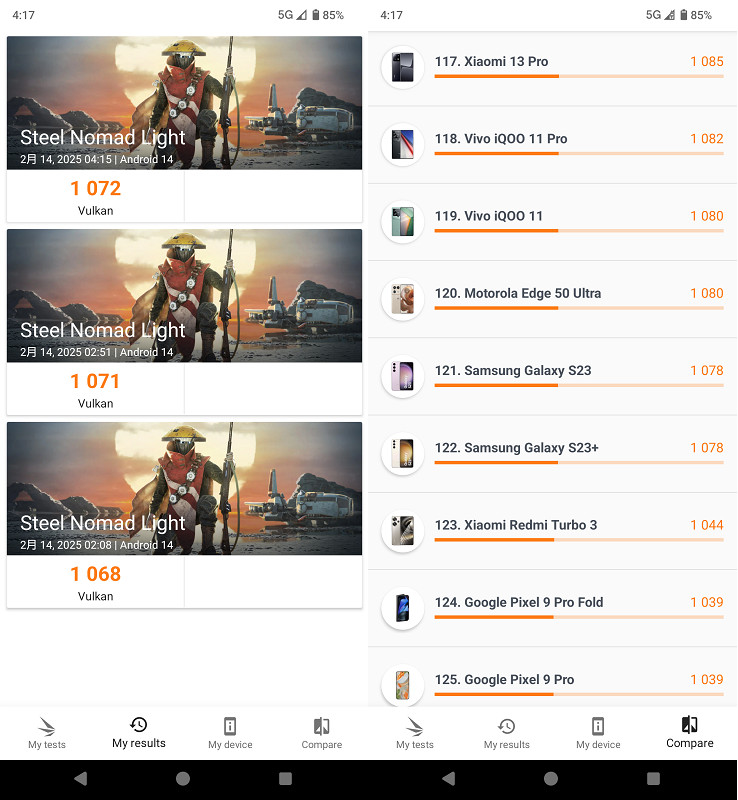The height and width of the screenshot is (800, 738).
Task: Tap Motorola Edge 50 Ultra score bar
Action: pos(579,308)
